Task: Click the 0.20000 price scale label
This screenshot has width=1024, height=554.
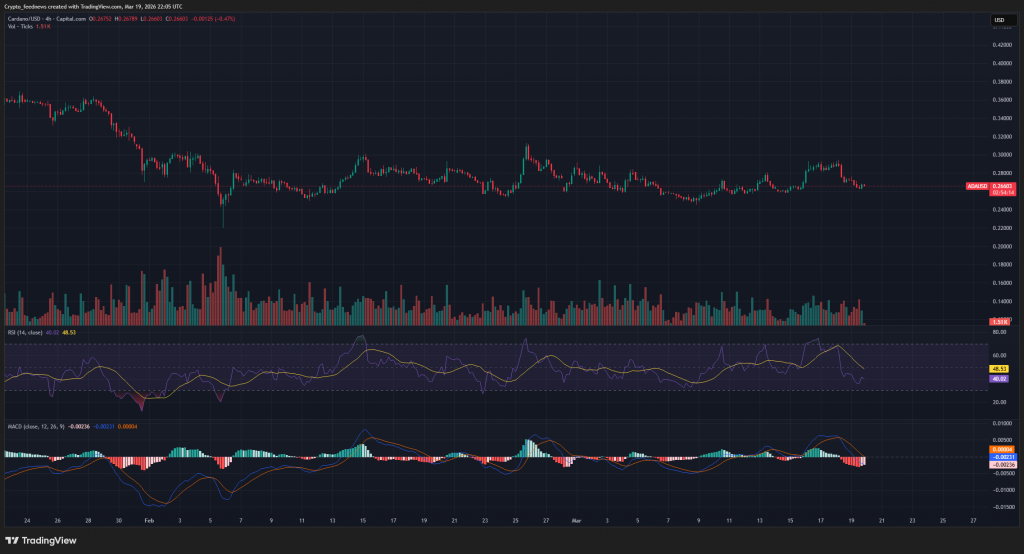Action: [1002, 246]
